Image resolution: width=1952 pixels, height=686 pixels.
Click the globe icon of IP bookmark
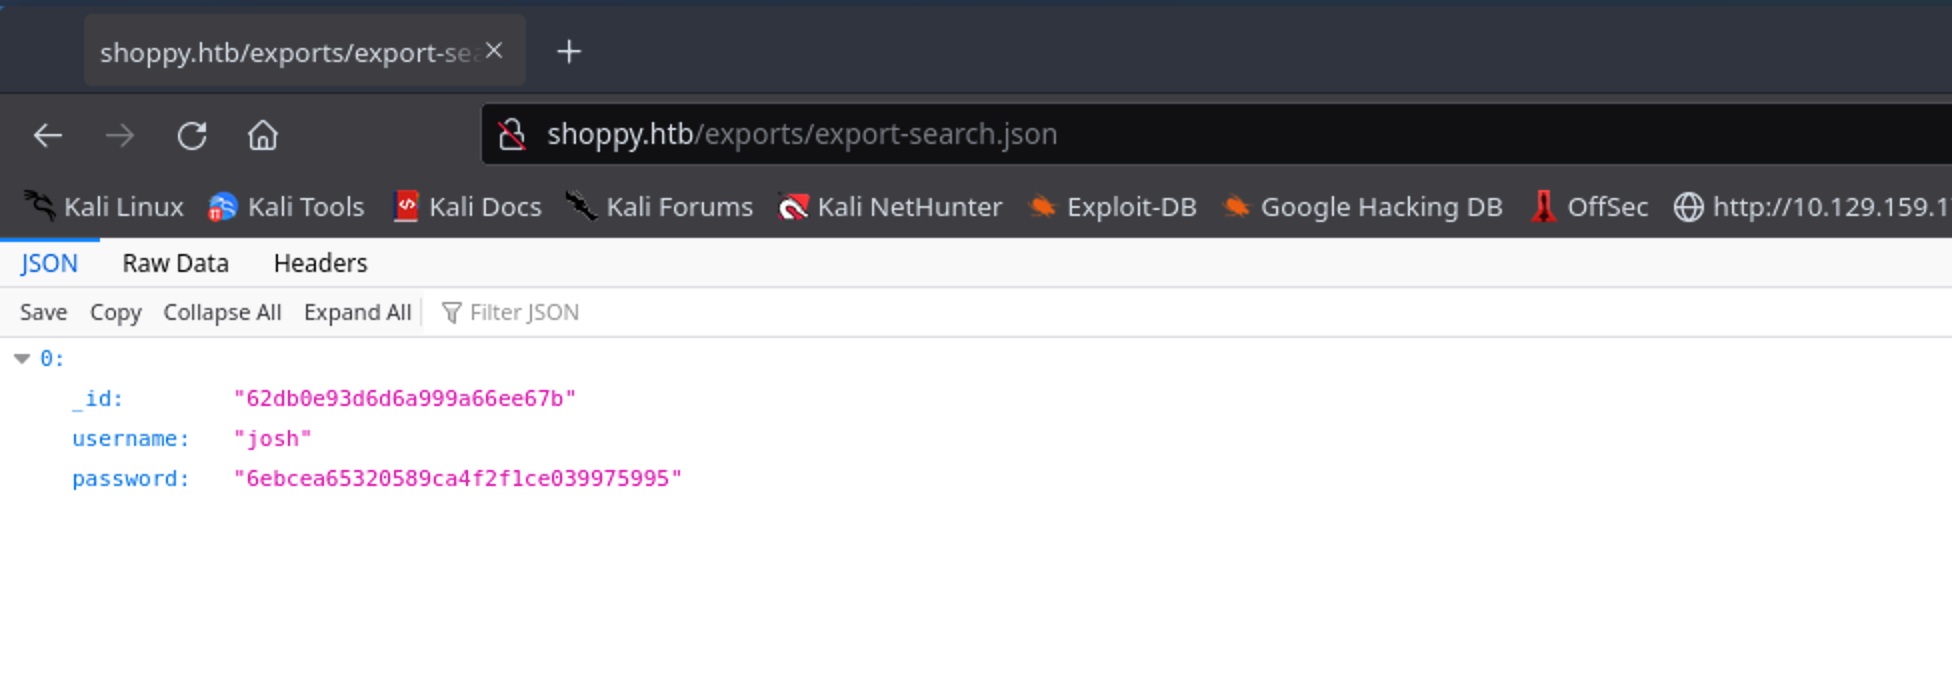(x=1689, y=207)
